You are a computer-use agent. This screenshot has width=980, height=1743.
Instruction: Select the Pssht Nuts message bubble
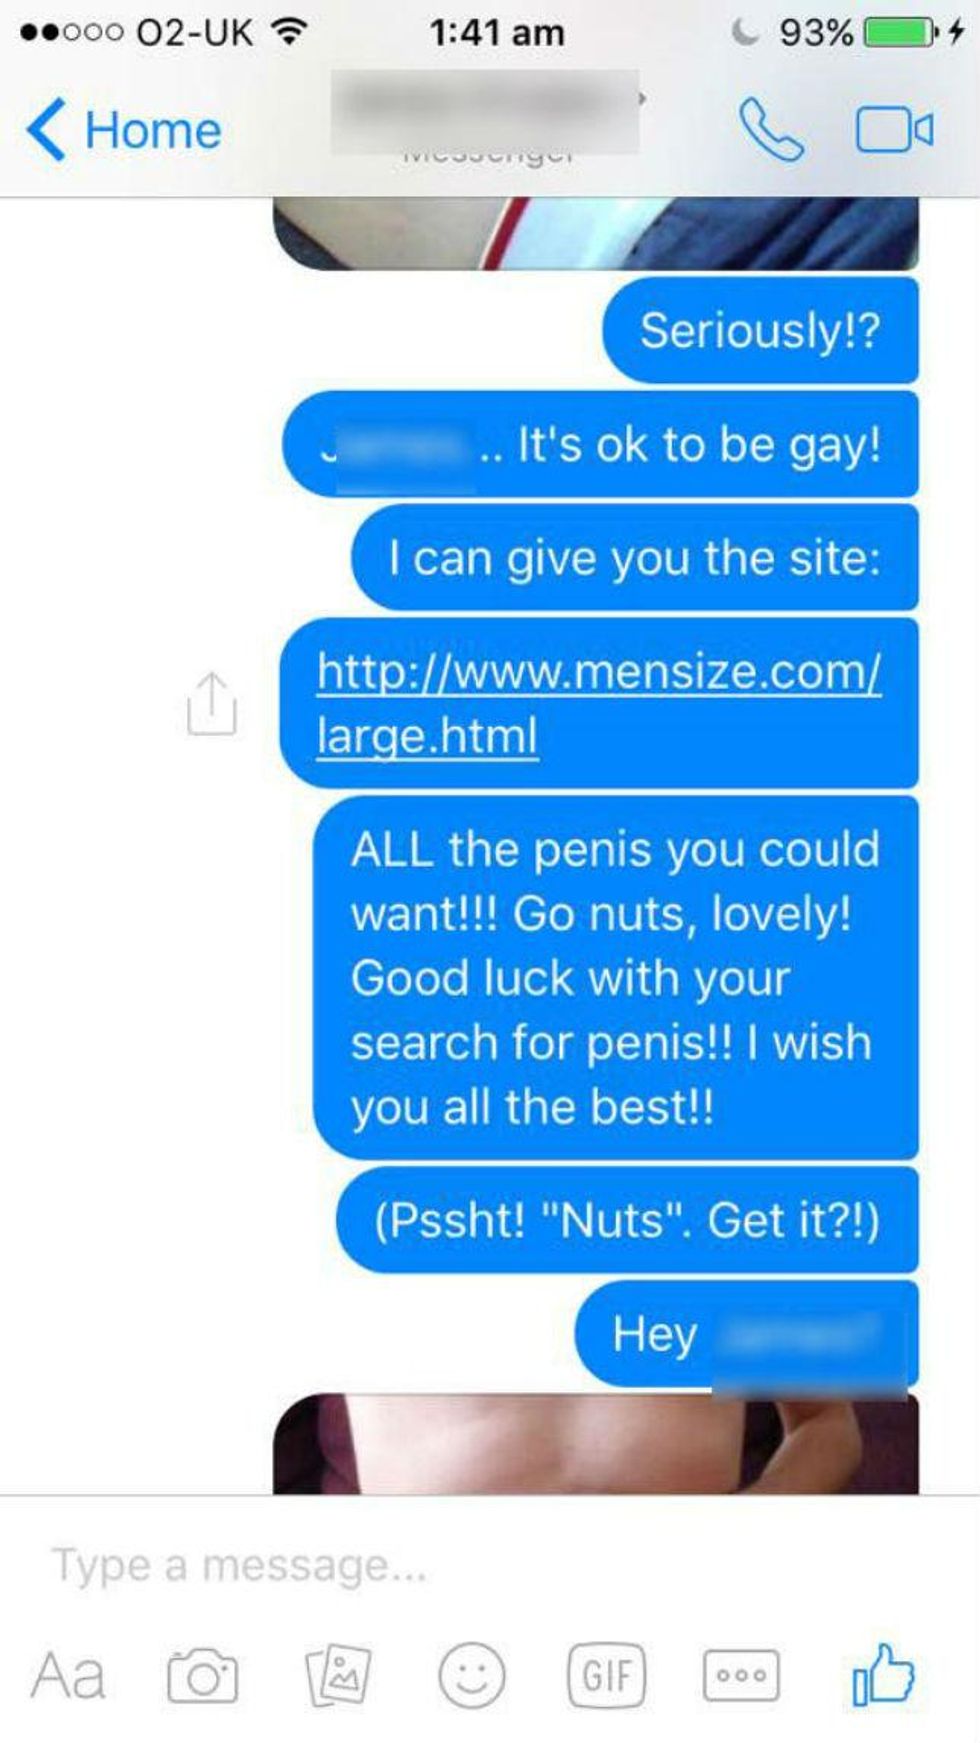pyautogui.click(x=627, y=1220)
